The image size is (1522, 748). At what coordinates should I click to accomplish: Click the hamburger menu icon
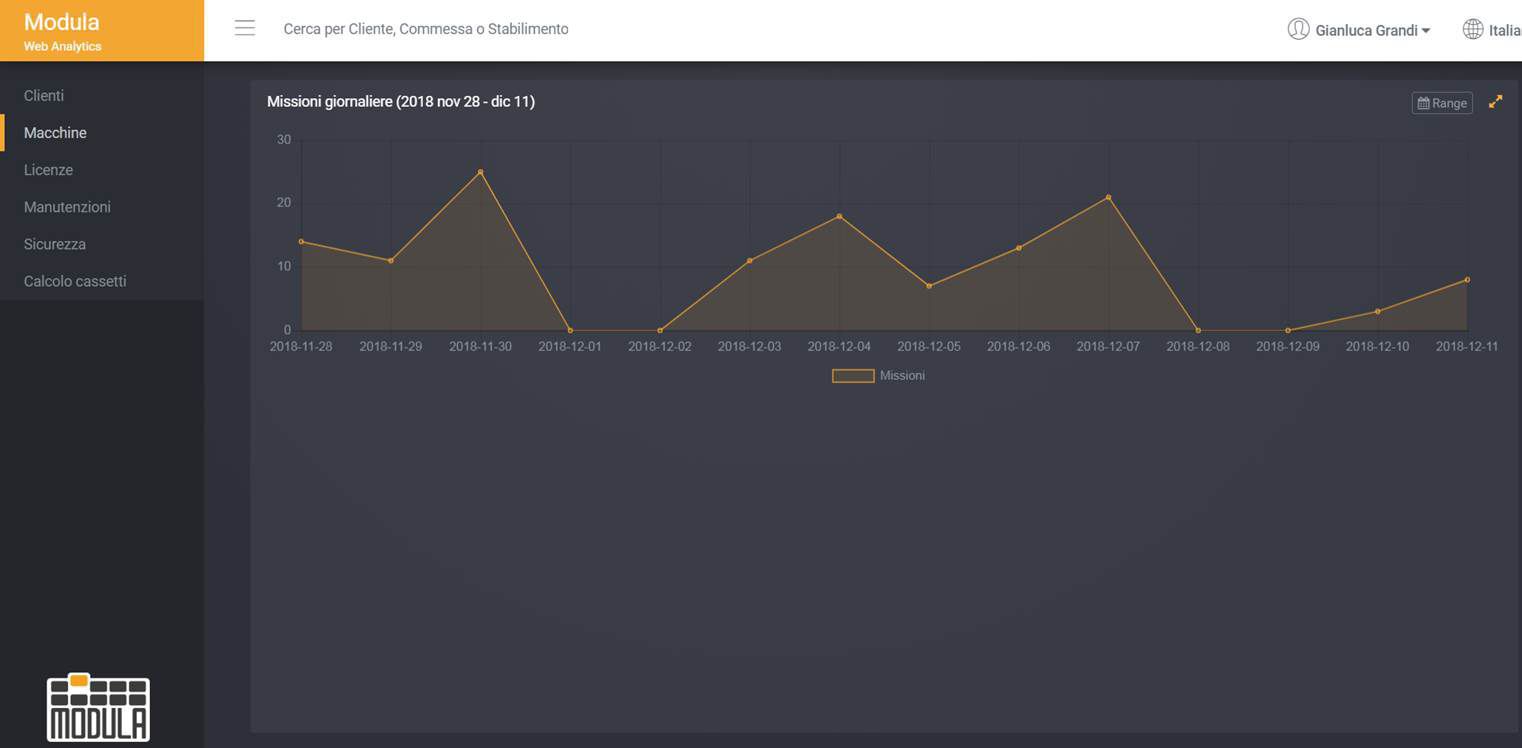[245, 28]
